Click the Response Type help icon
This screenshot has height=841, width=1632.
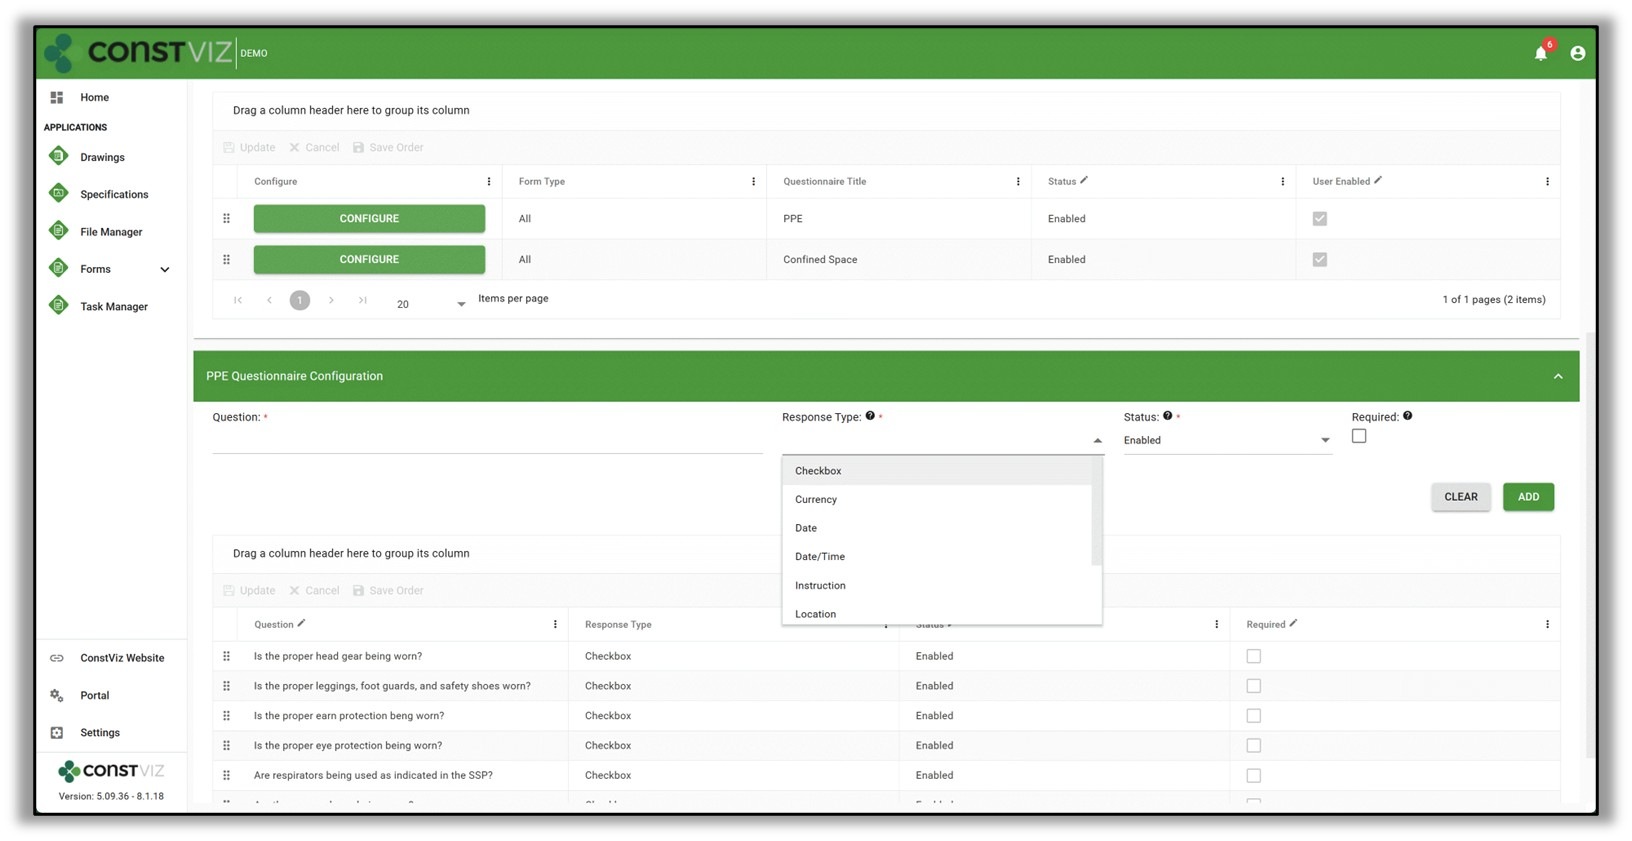click(870, 416)
